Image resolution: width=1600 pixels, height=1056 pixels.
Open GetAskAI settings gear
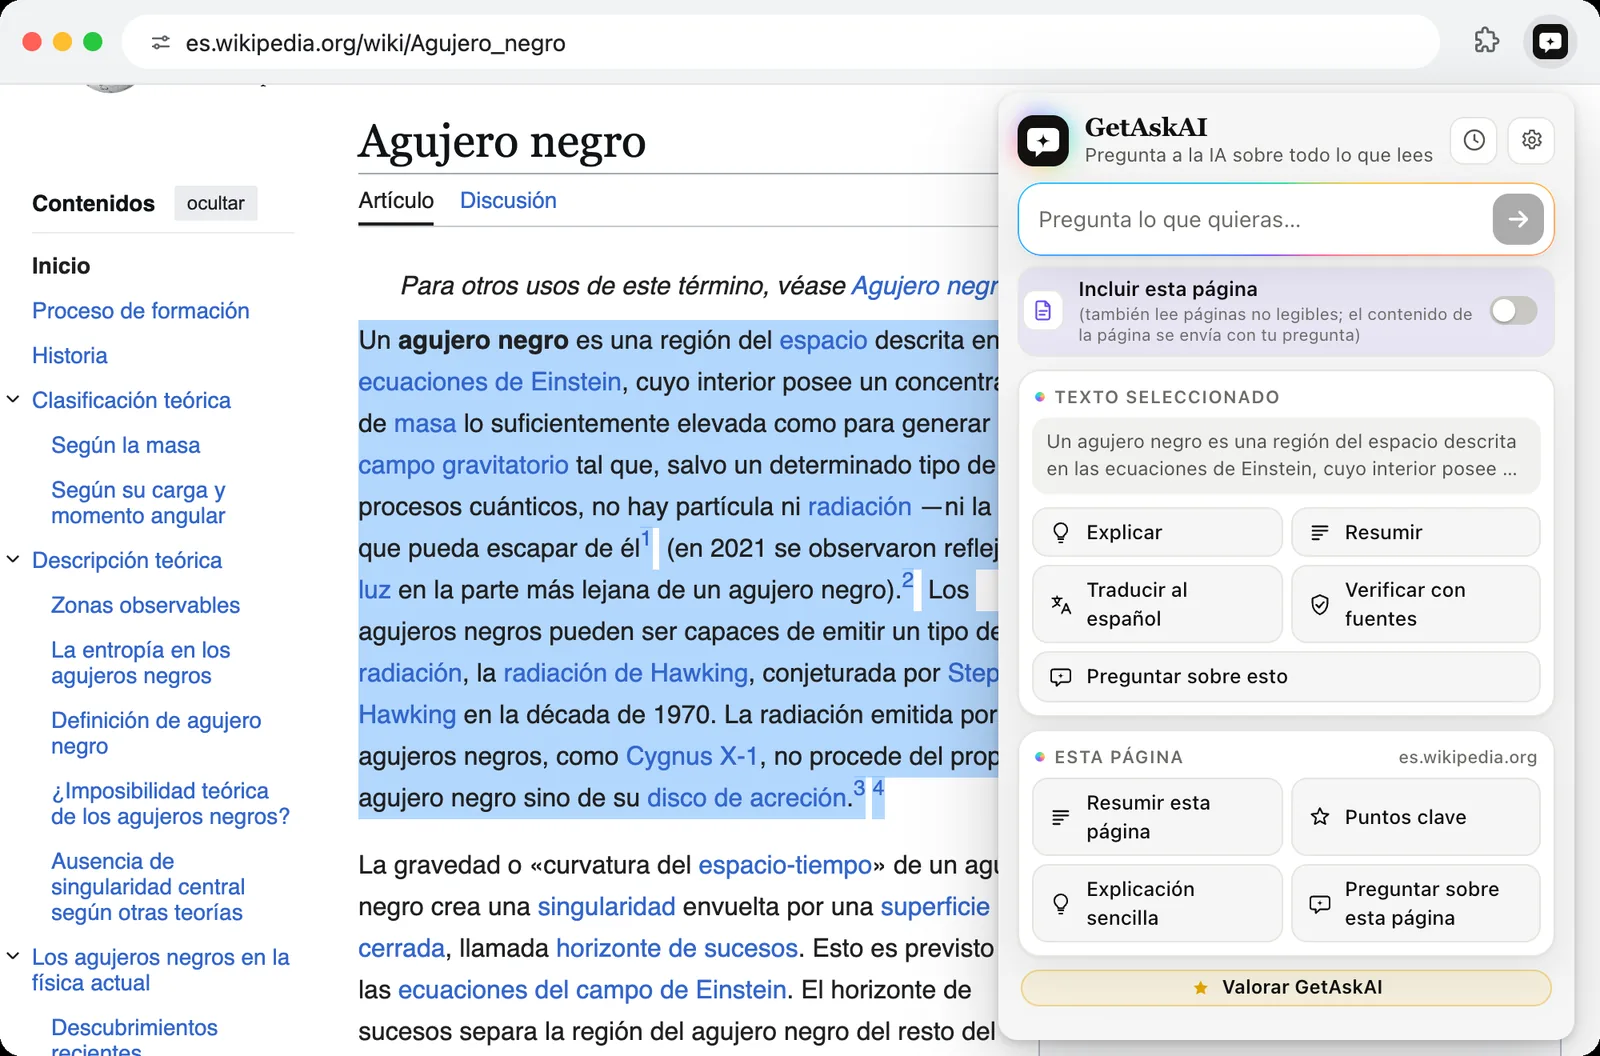pyautogui.click(x=1532, y=140)
